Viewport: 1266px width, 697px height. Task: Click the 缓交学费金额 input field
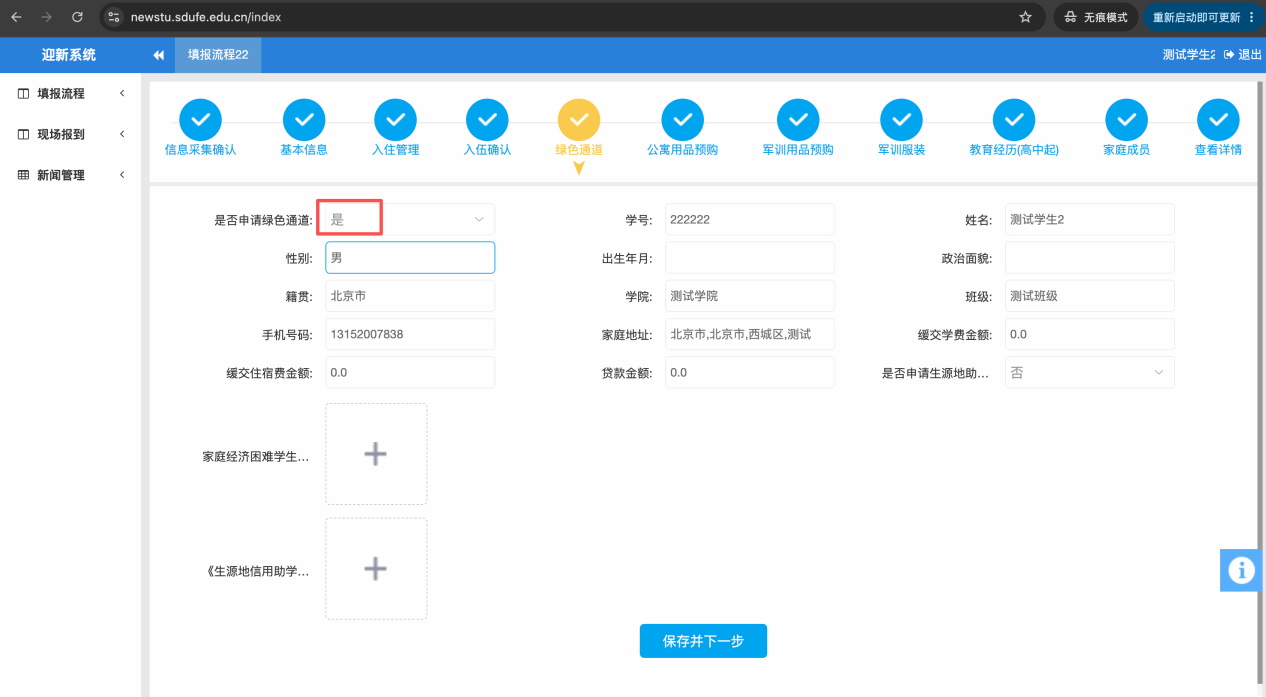[x=1089, y=334]
